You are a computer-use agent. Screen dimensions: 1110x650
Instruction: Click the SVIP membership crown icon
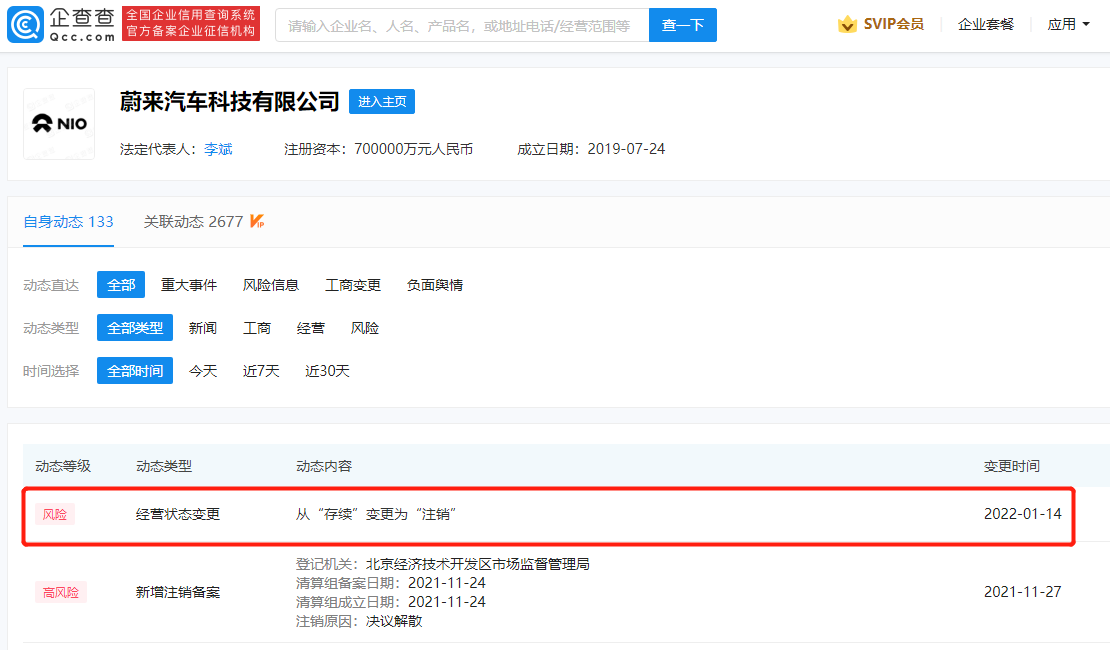point(849,23)
